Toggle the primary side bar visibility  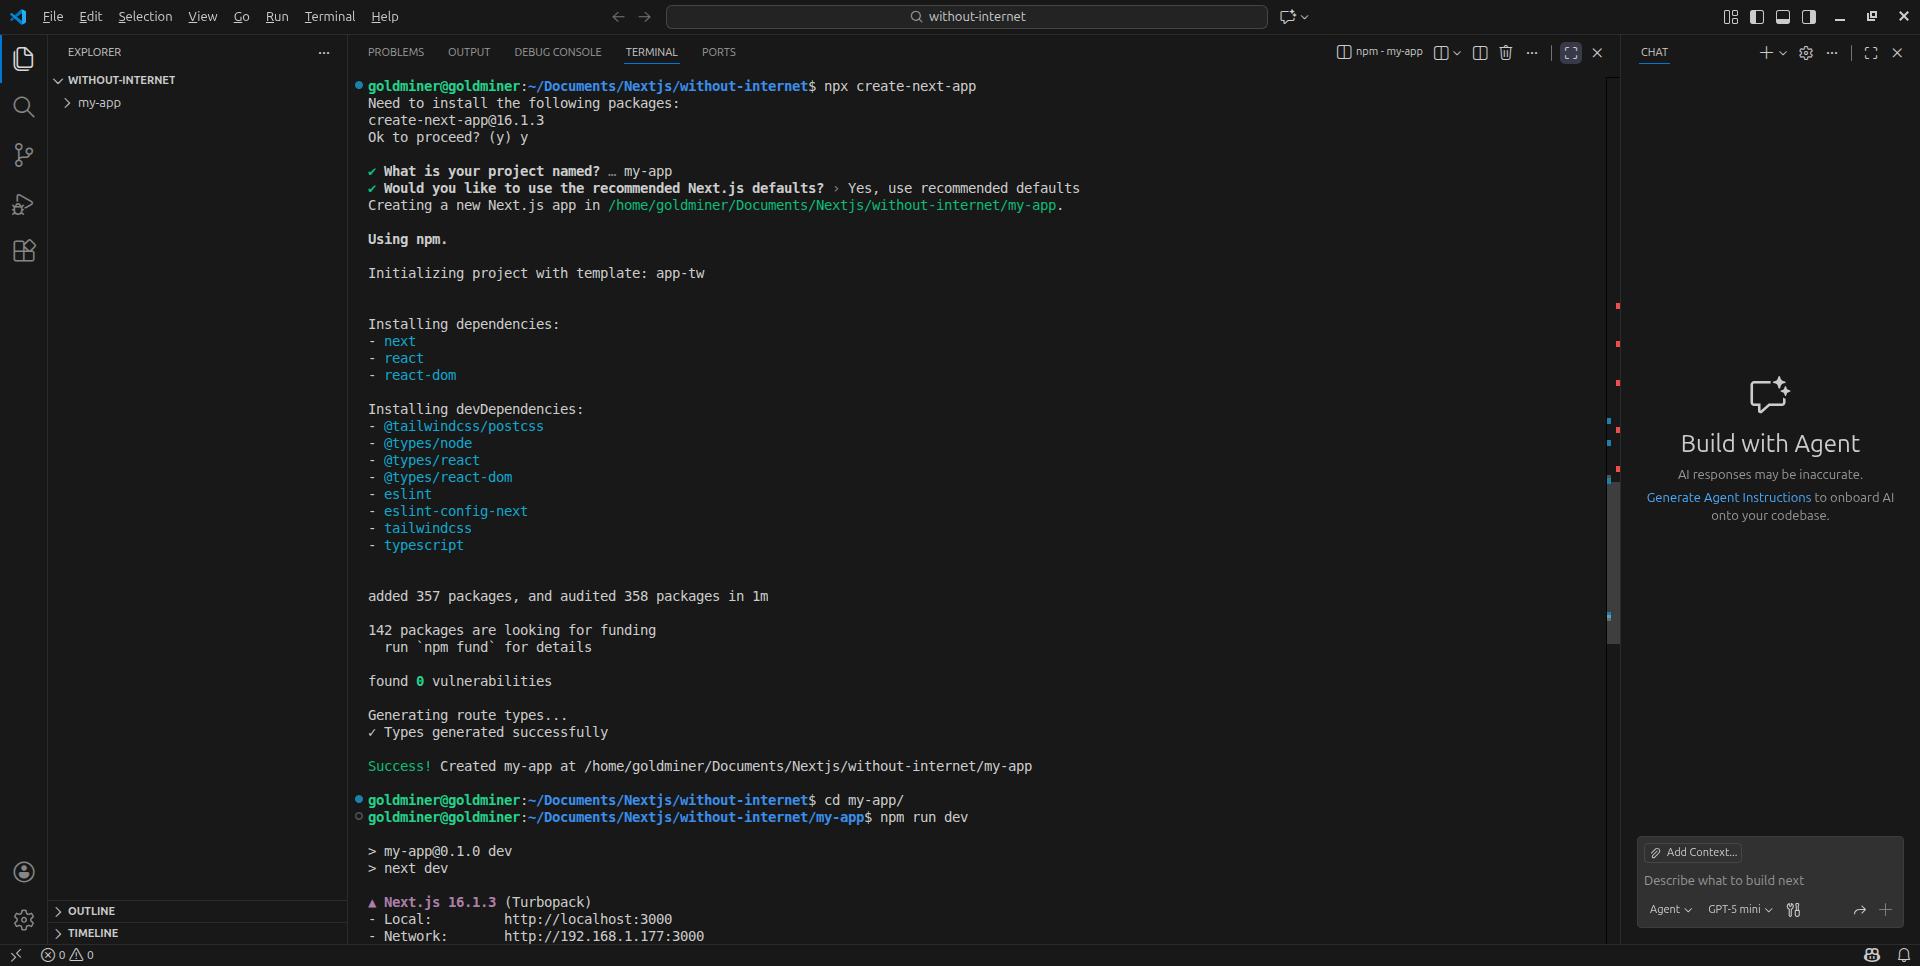coord(1757,17)
